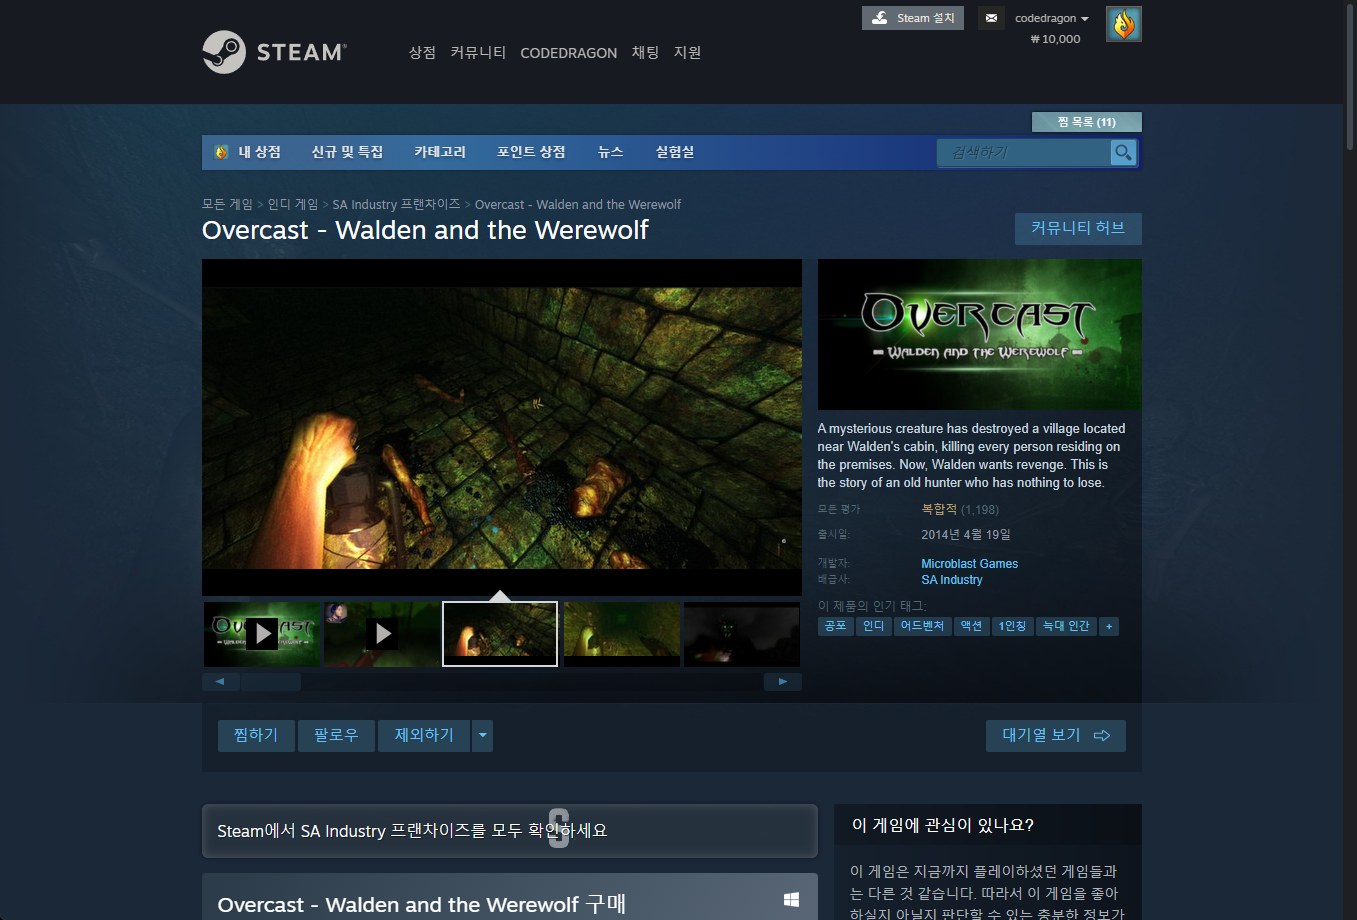Click the 인디 게임 breadcrumb link
The image size is (1357, 920).
tap(293, 204)
